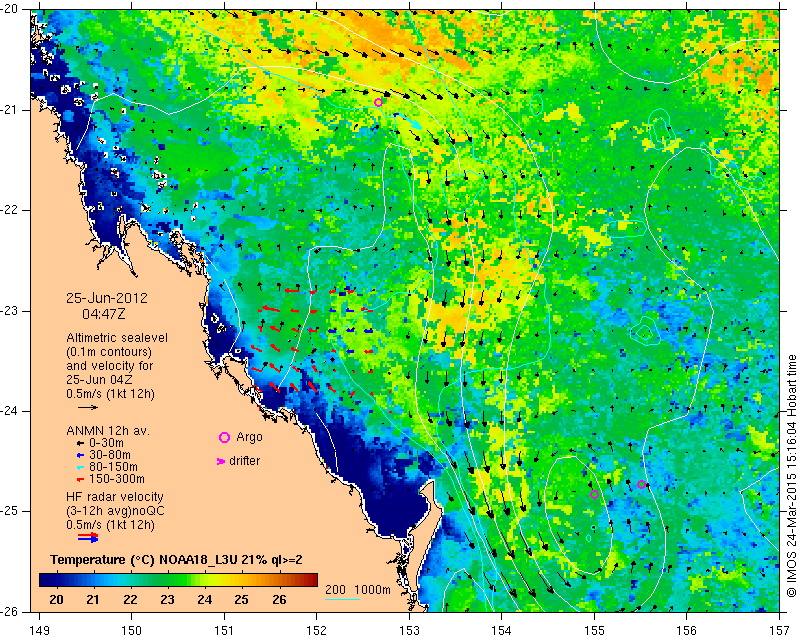Image resolution: width=800 pixels, height=640 pixels.
Task: Click the '153' longitude axis label
Action: click(409, 632)
